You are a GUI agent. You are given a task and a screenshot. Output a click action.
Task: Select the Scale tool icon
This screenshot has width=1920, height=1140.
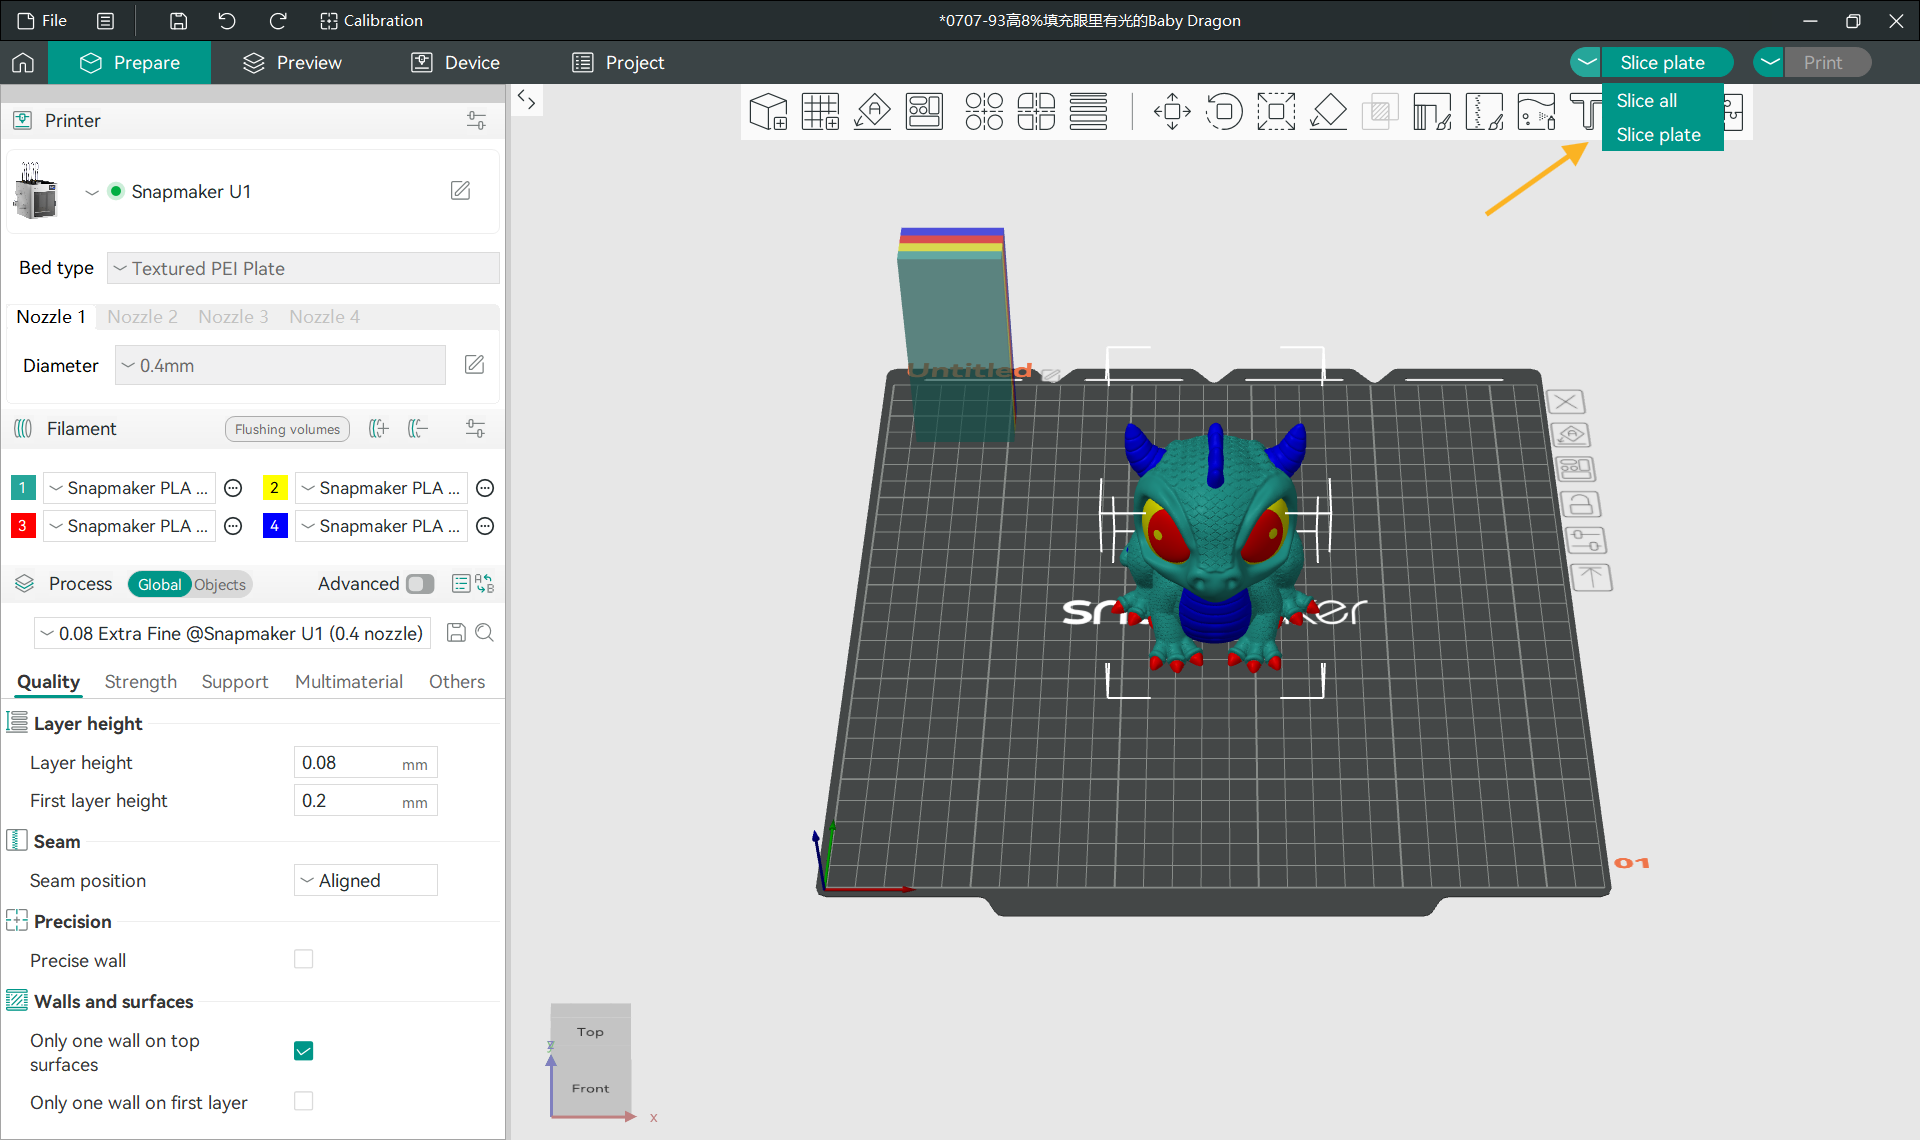[x=1276, y=111]
